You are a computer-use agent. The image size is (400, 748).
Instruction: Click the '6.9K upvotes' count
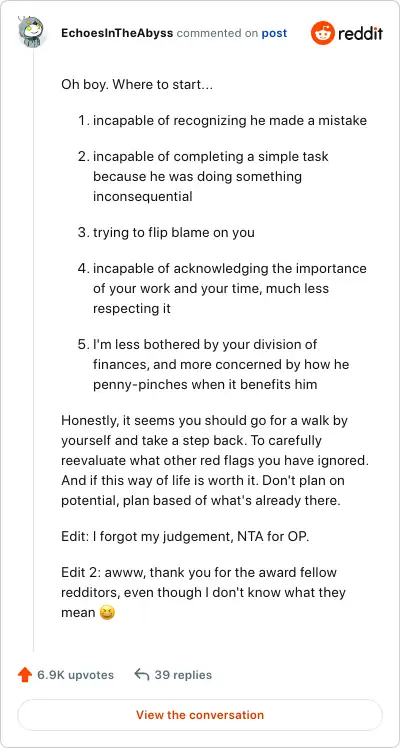coord(75,675)
